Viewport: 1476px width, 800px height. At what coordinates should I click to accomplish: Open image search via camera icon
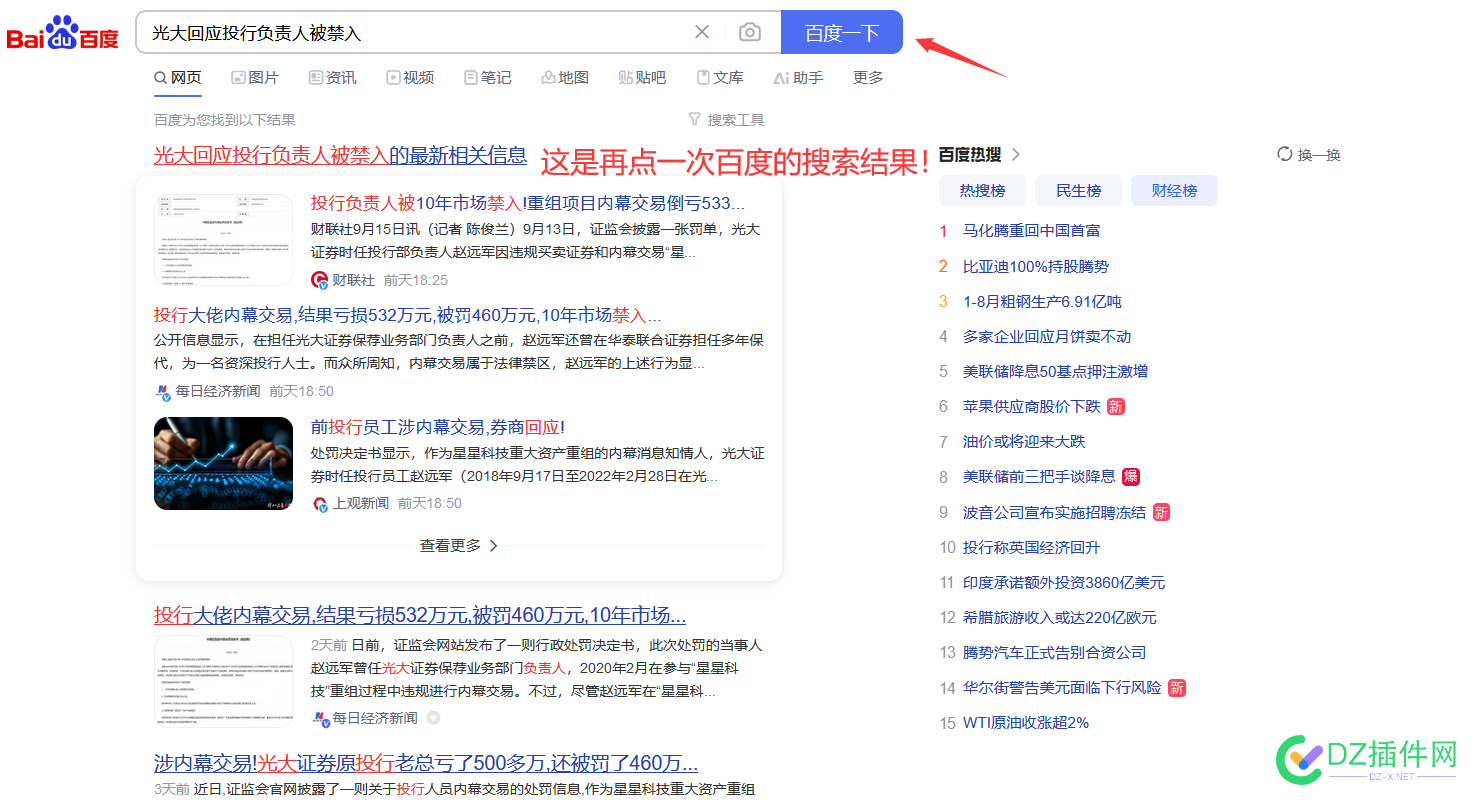coord(750,32)
